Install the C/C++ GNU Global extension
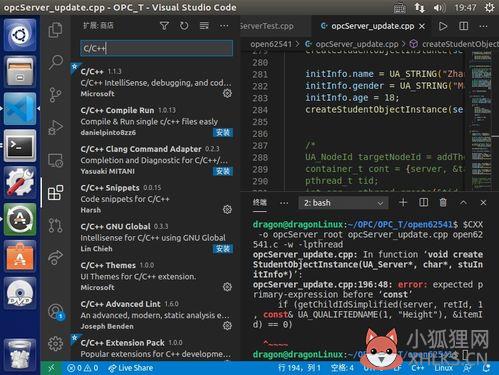 click(x=223, y=248)
